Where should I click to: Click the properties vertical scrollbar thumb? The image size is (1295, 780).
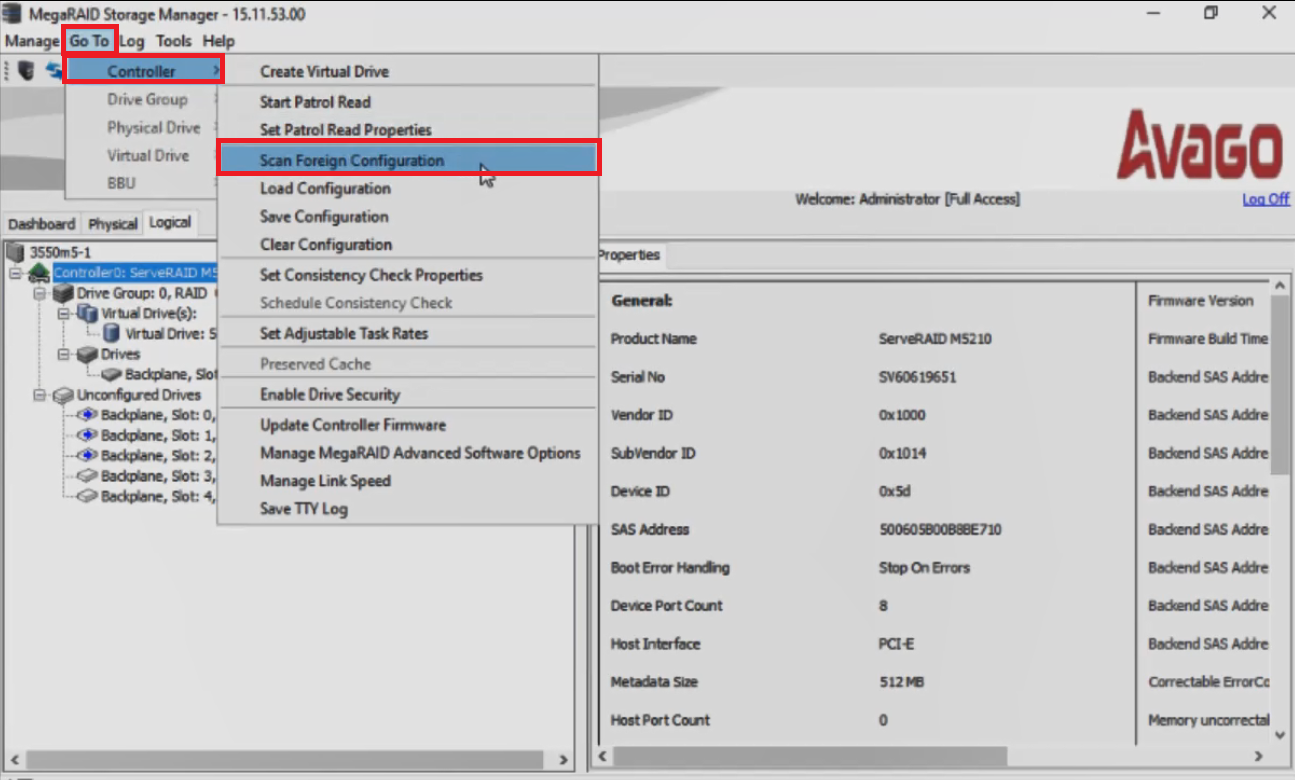coord(1281,387)
